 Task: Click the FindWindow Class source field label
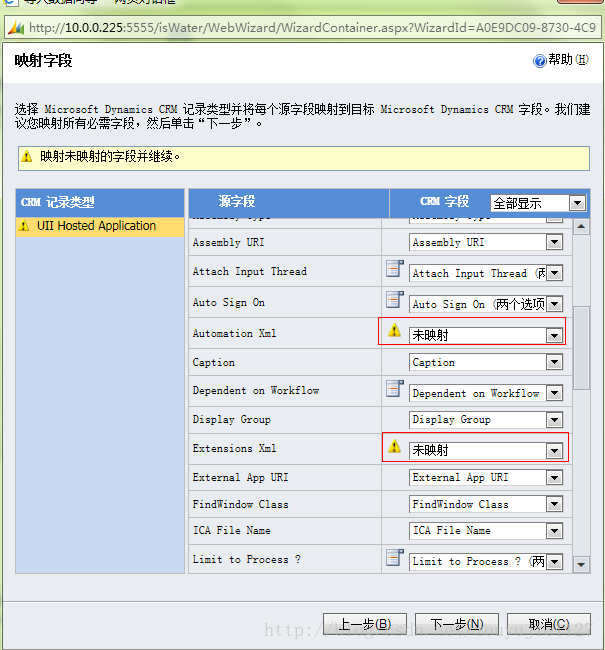[241, 504]
